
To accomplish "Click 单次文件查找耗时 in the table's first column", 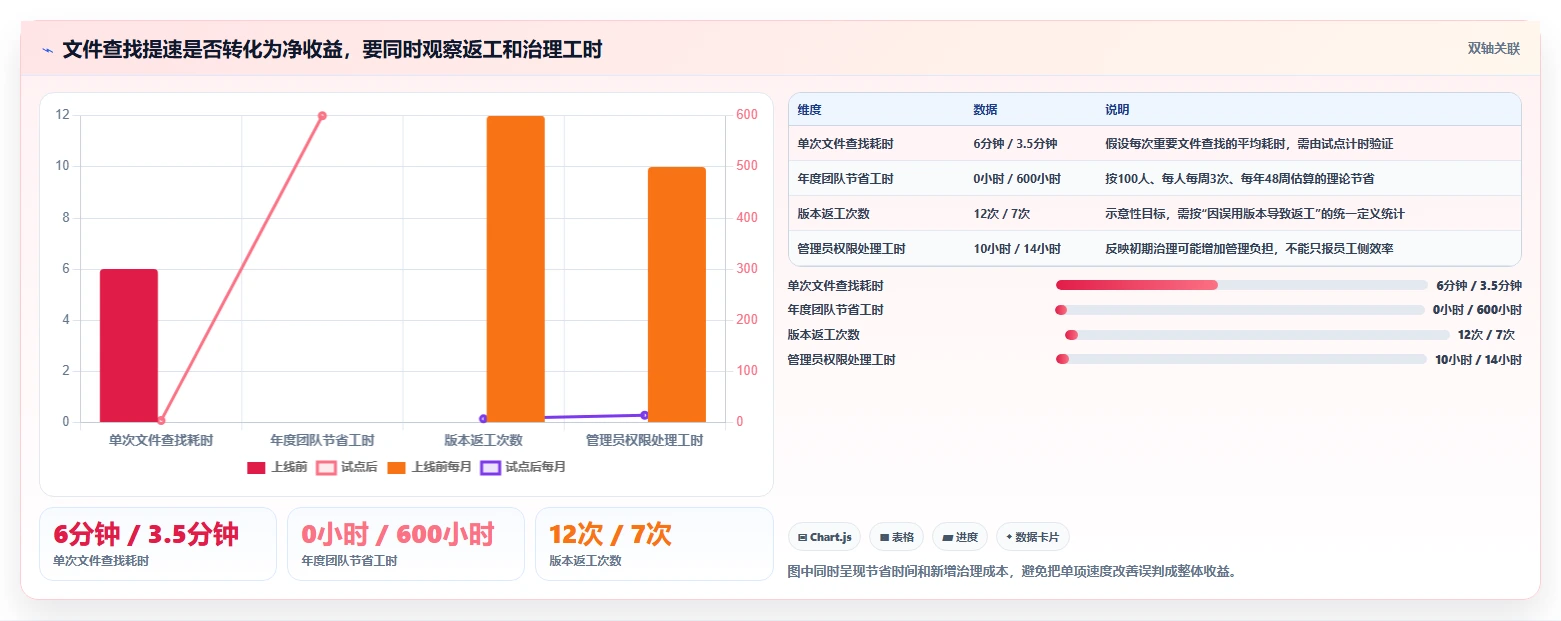I will [x=845, y=144].
